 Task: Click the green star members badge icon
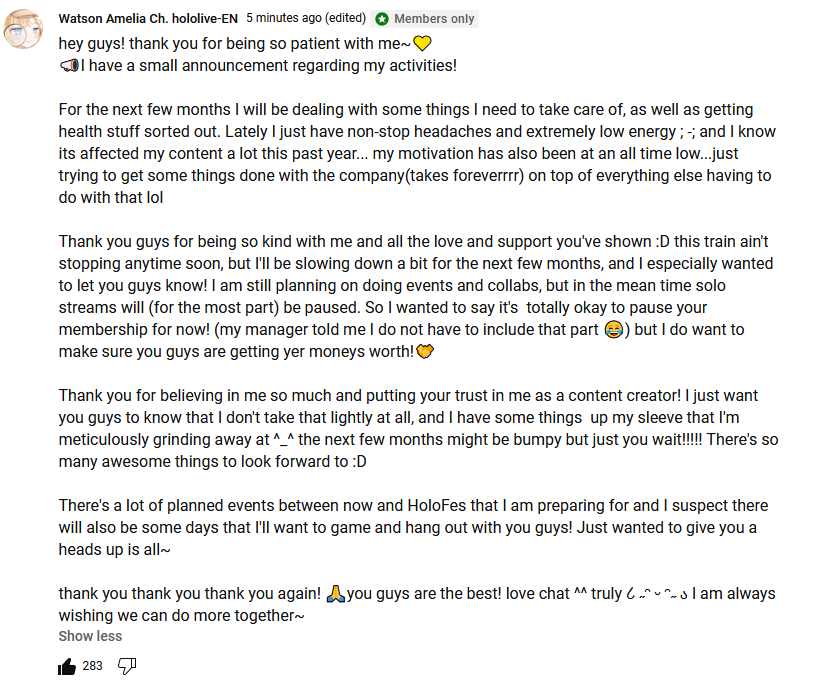(x=382, y=19)
